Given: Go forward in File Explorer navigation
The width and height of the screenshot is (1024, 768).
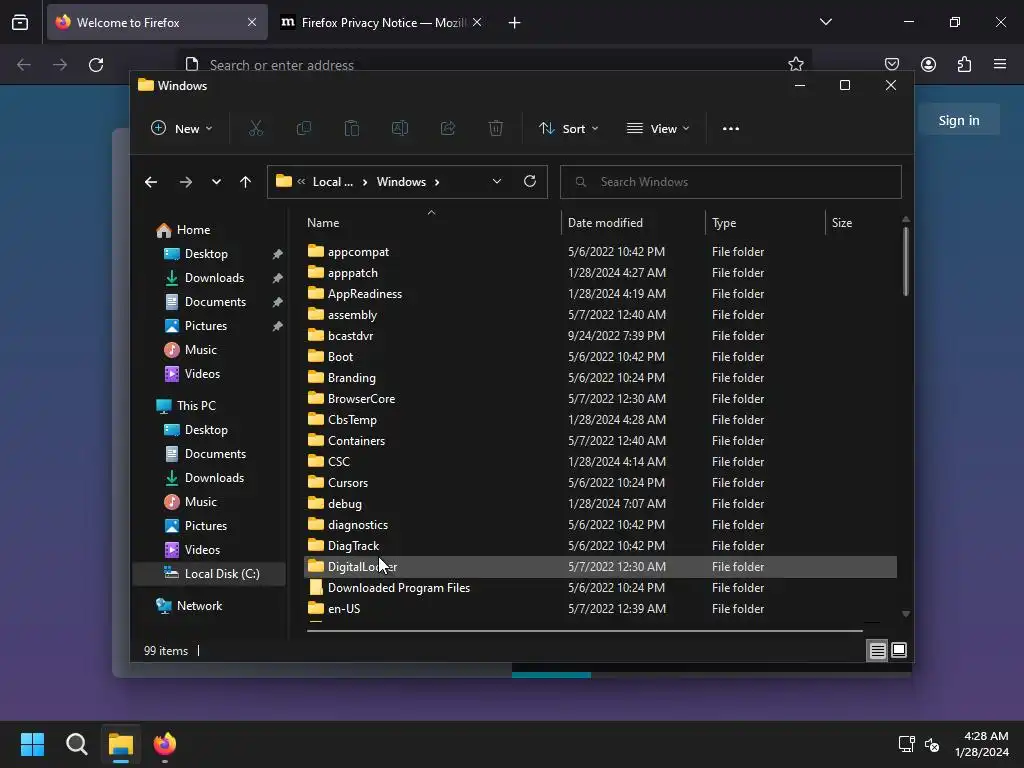Looking at the screenshot, I should click(x=185, y=182).
